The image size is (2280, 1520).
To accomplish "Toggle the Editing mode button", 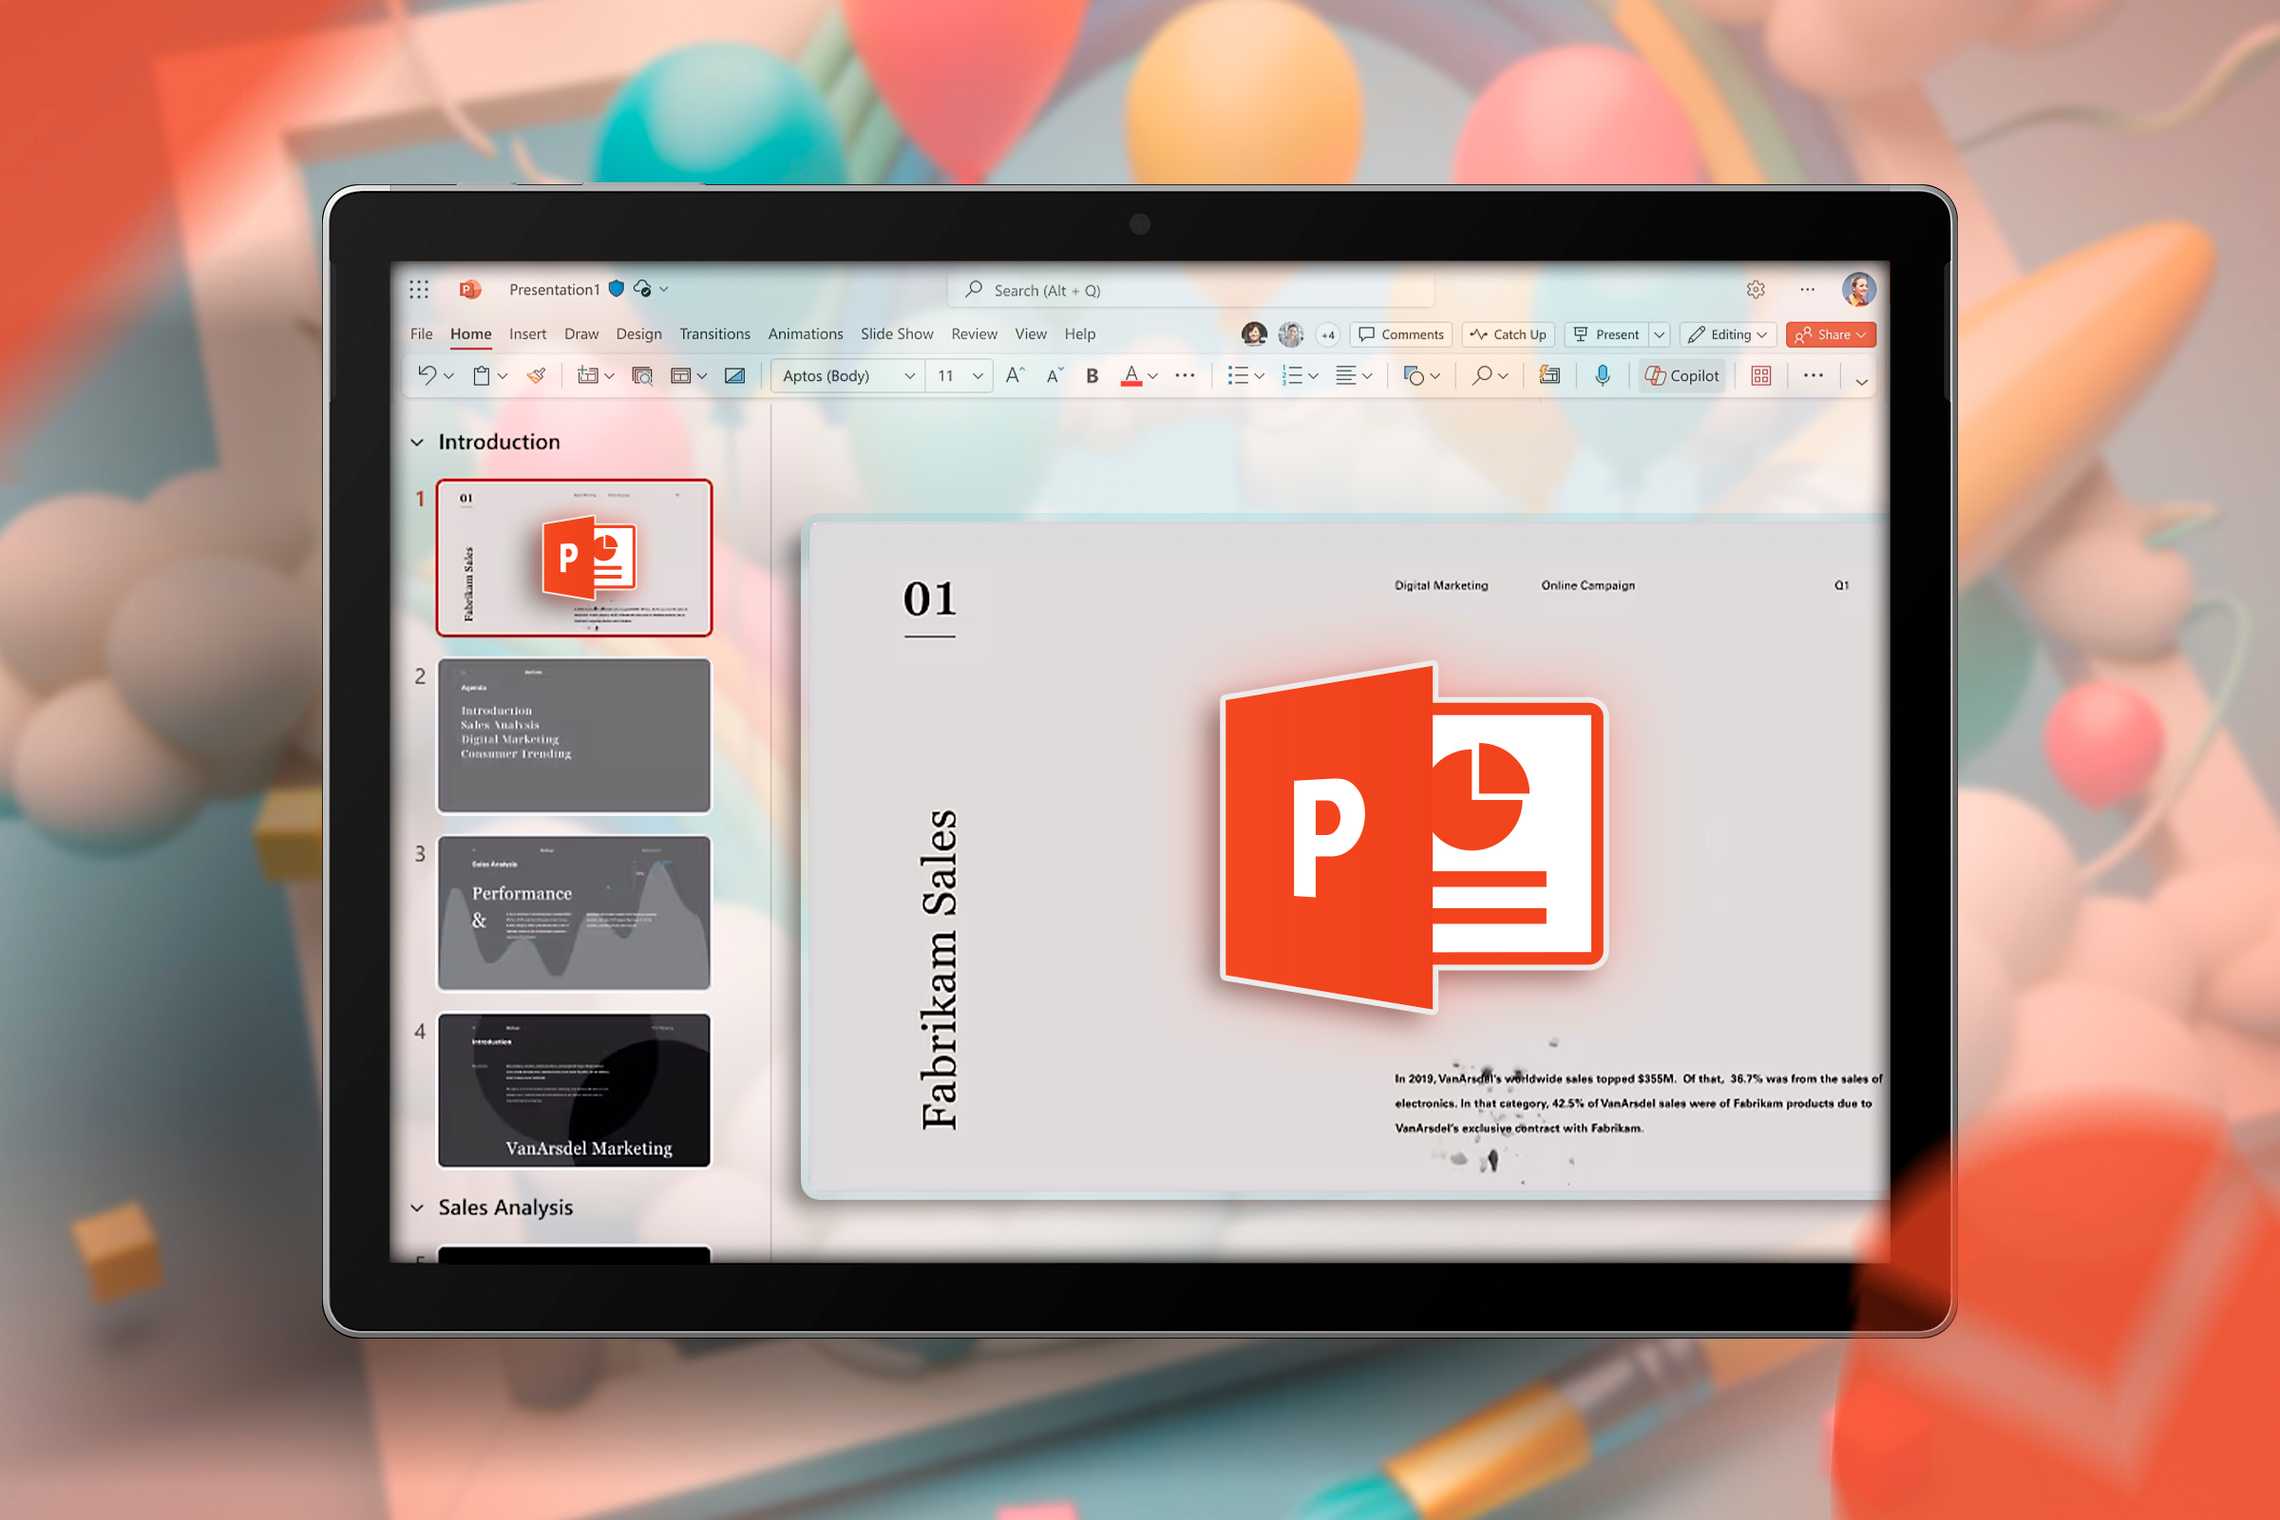I will (x=1727, y=335).
